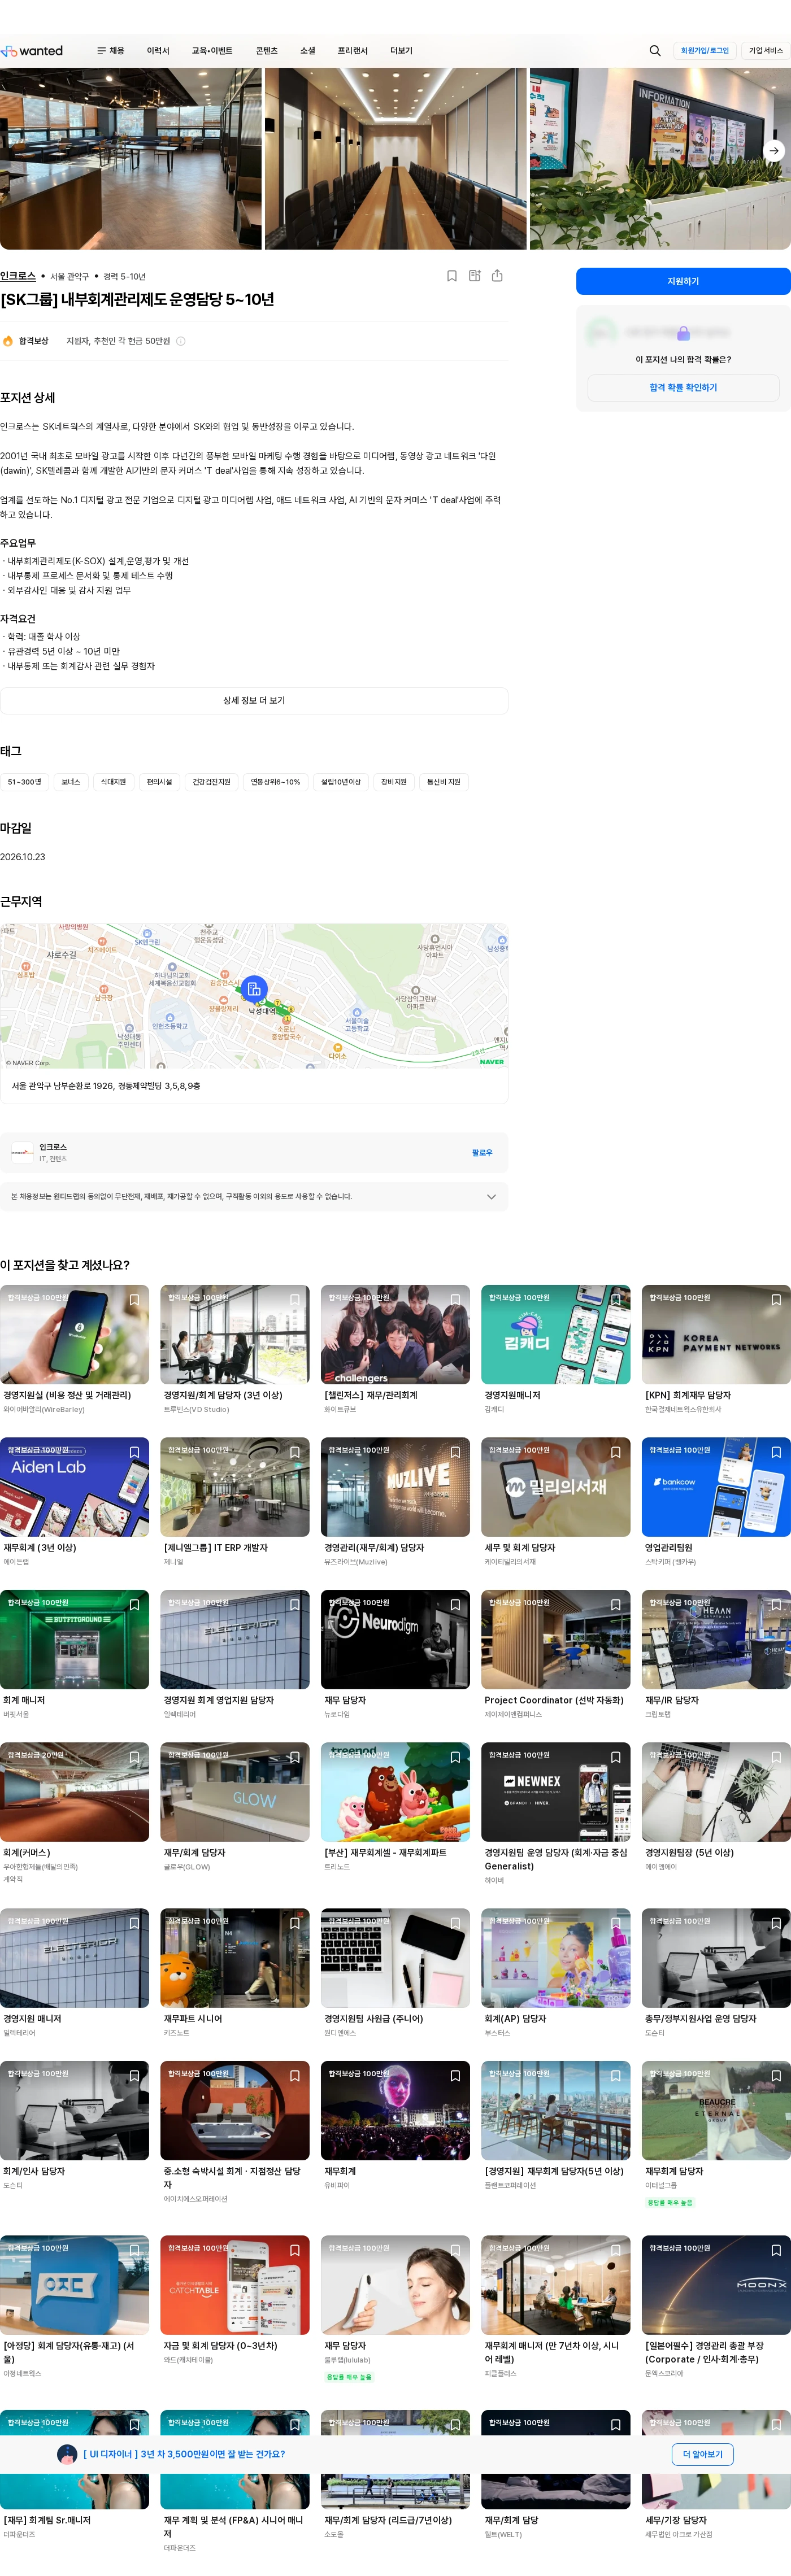Bookmark the CATCHTABLE 자금 및 회계 card
Viewport: 791px width, 2576px height.
click(295, 2250)
